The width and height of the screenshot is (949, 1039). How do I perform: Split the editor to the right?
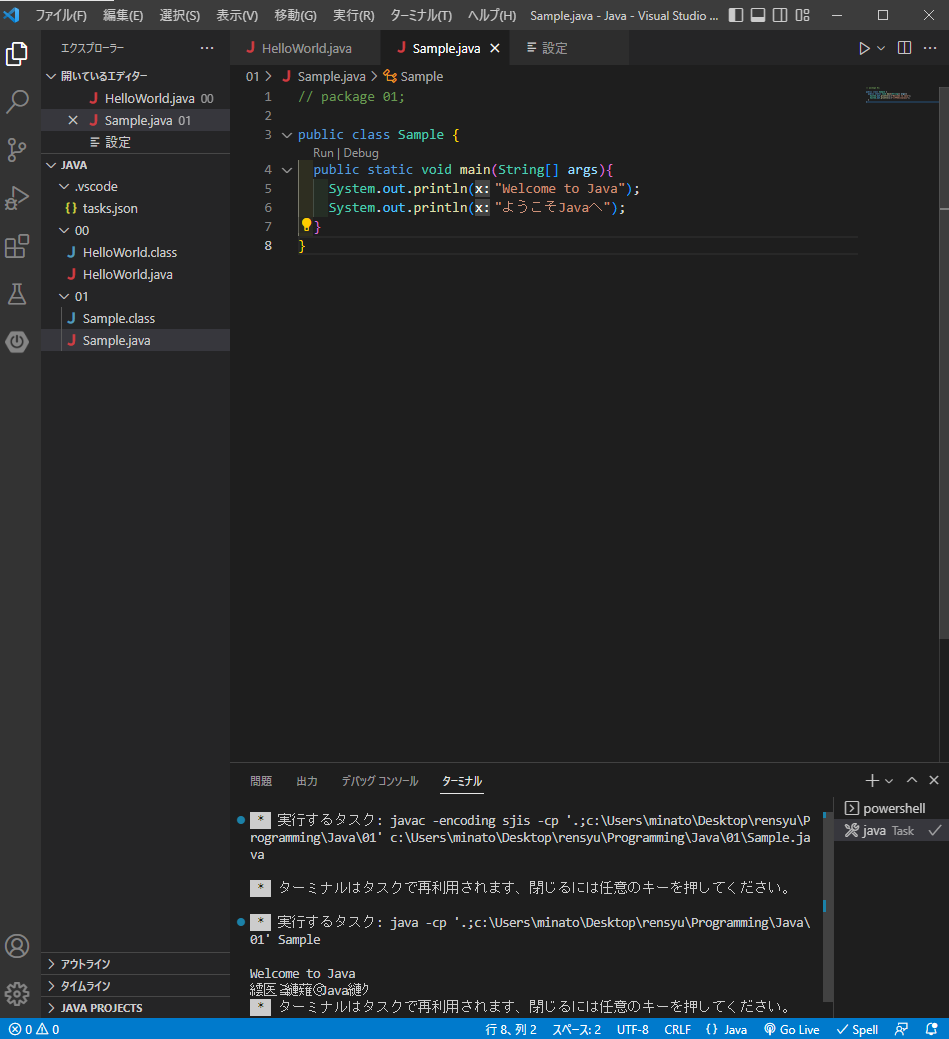click(x=904, y=48)
